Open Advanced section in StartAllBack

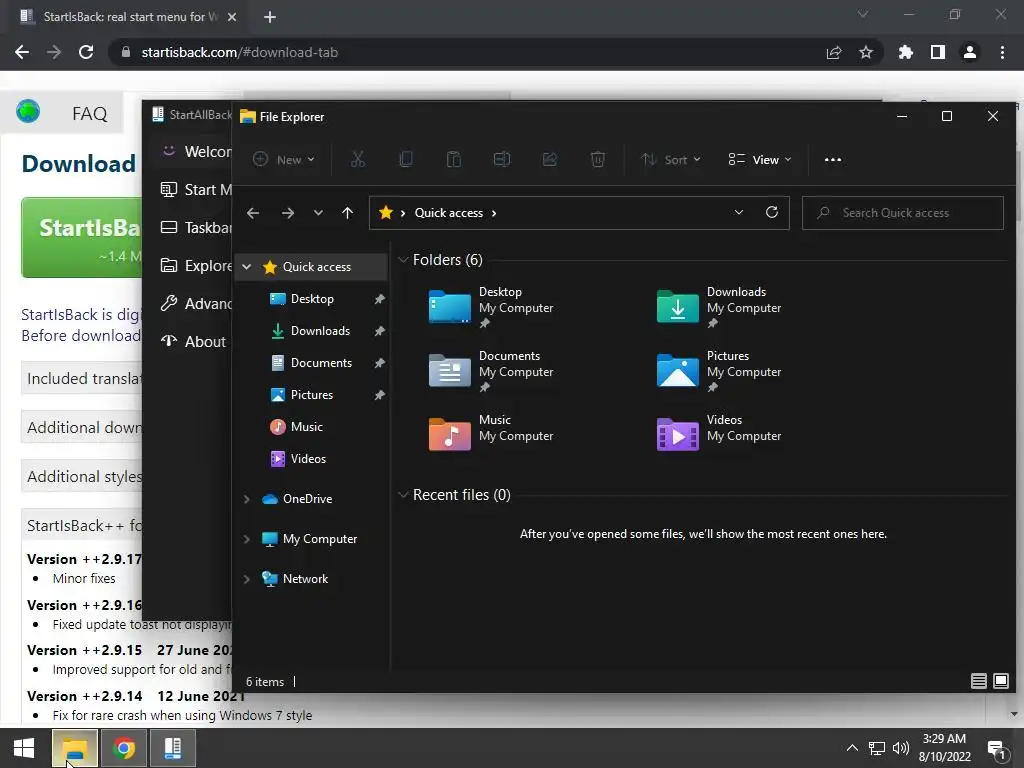coord(196,304)
